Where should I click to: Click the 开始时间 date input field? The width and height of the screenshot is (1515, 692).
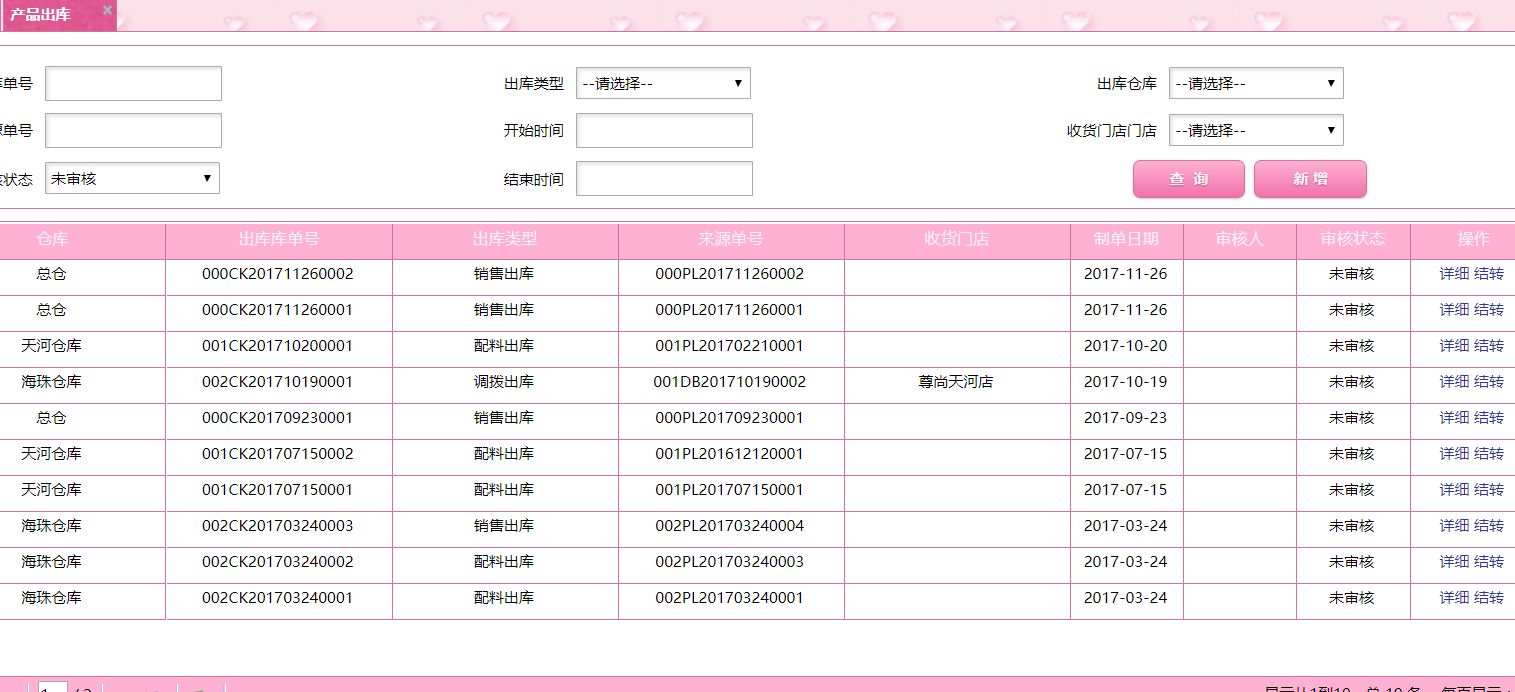click(663, 130)
